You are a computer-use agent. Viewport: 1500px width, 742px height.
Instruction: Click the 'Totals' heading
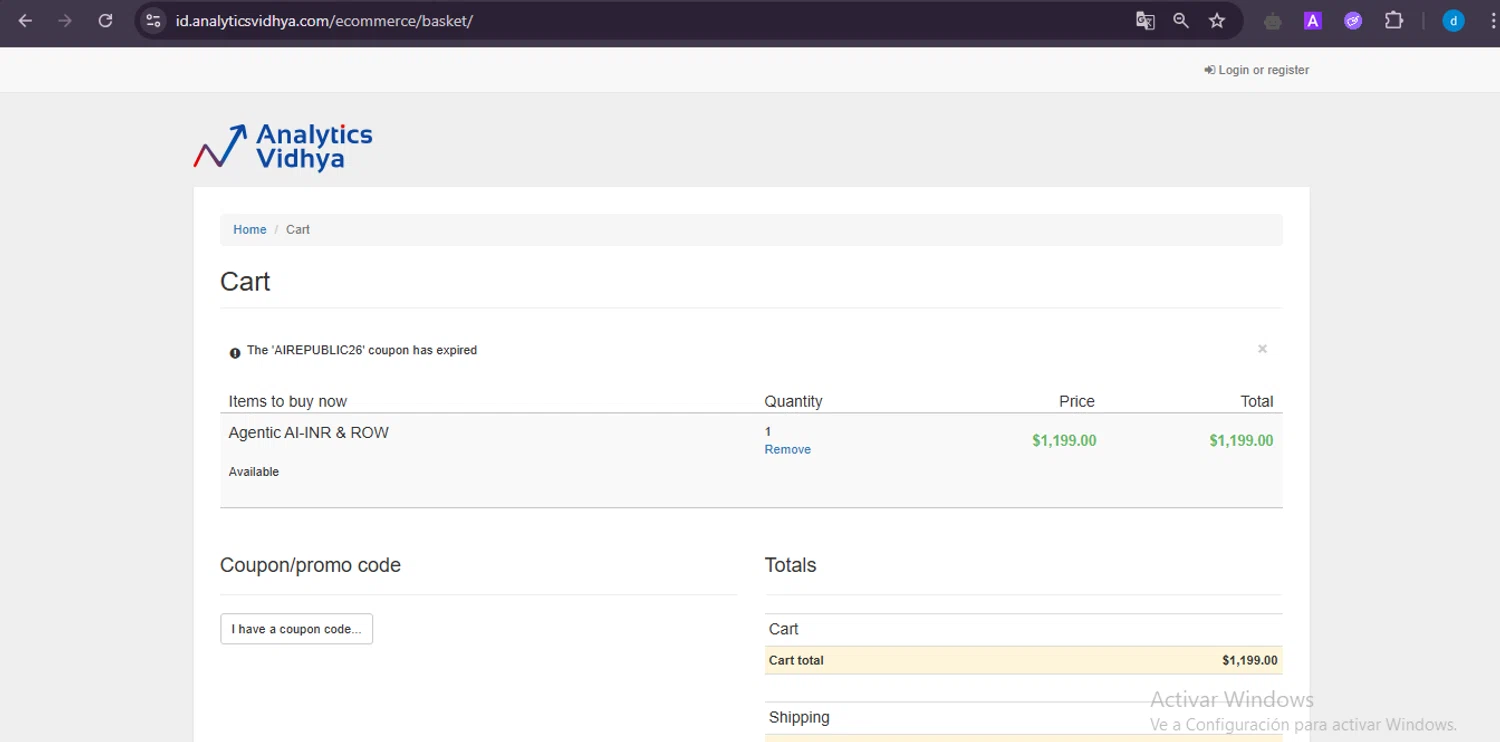pos(790,566)
